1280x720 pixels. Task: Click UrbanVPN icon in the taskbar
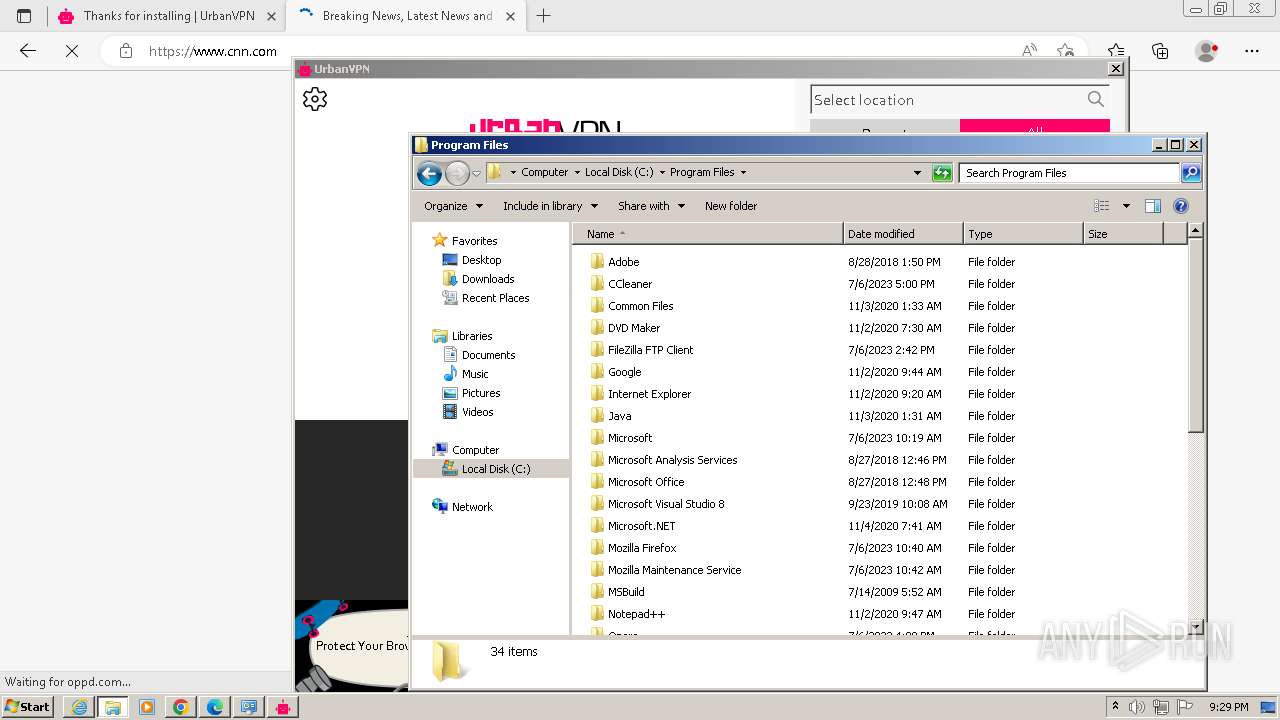[x=283, y=707]
